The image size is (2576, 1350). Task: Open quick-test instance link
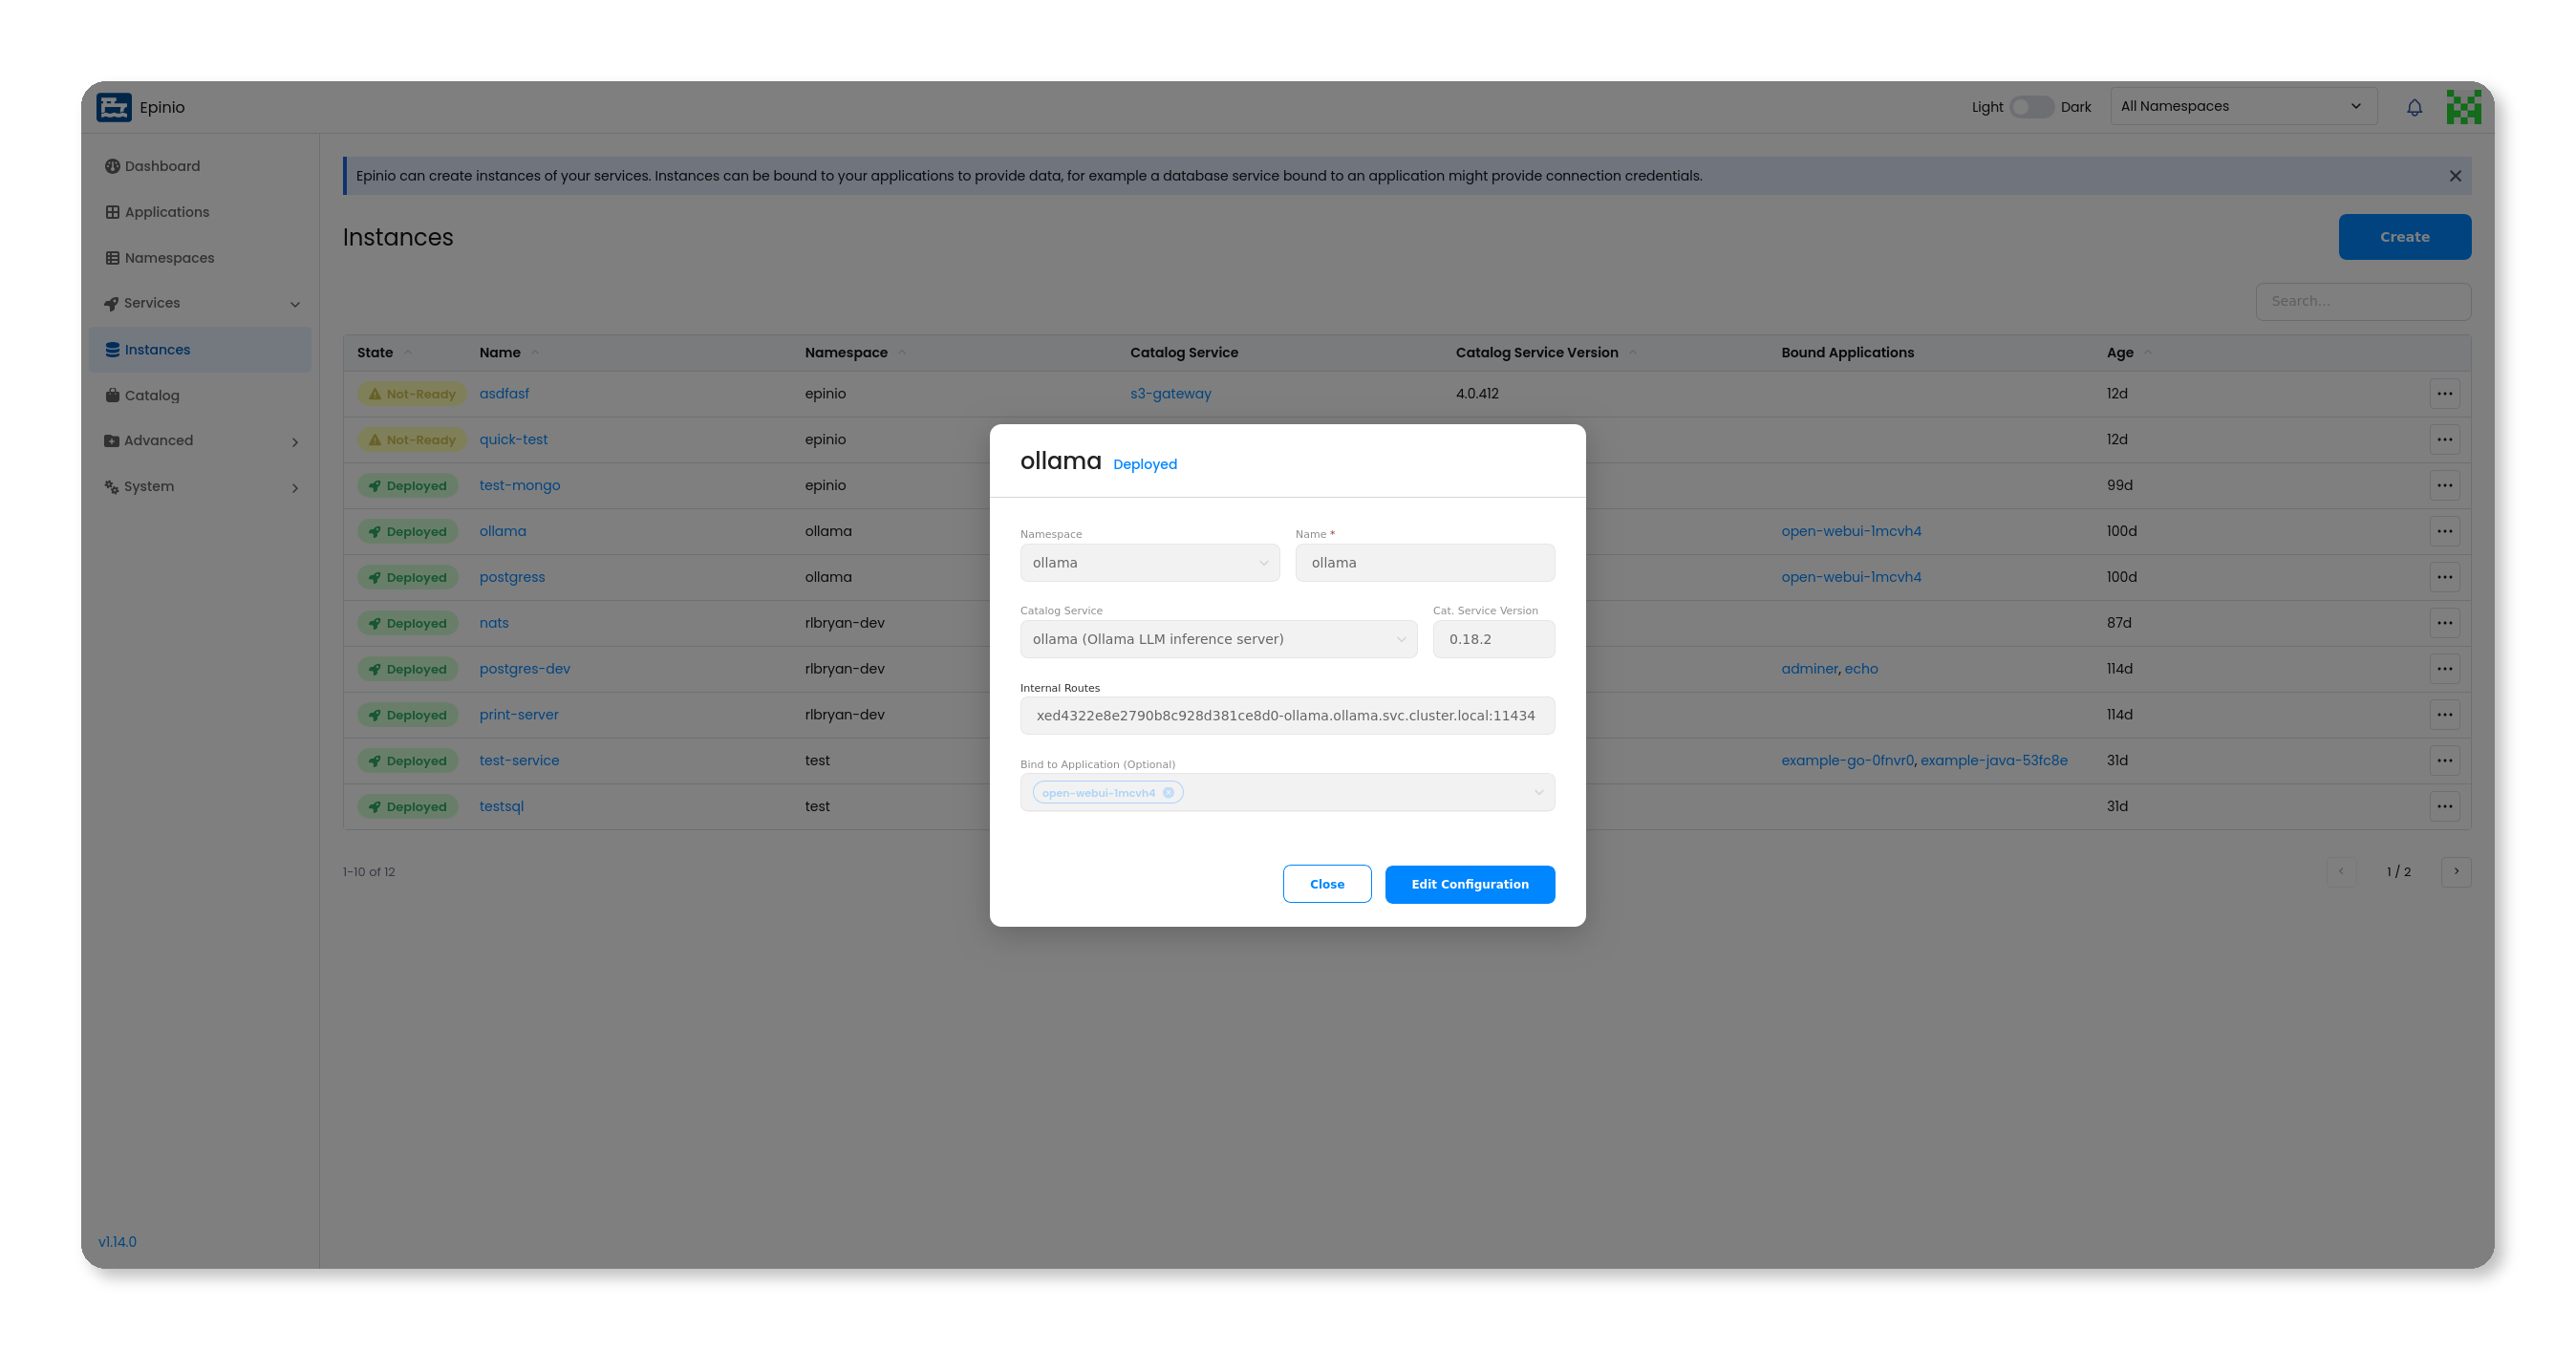point(513,440)
